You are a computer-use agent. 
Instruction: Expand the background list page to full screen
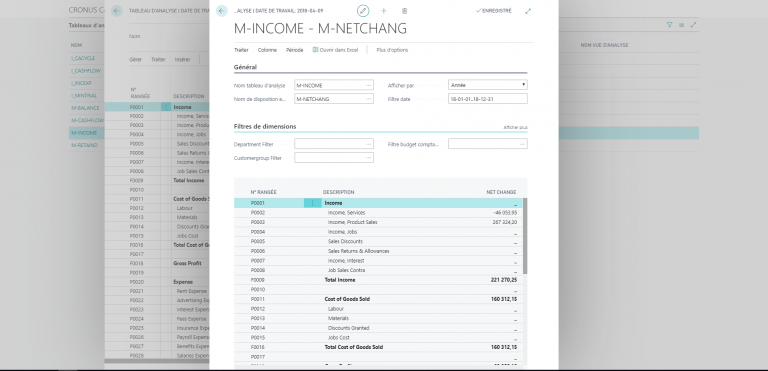693,25
